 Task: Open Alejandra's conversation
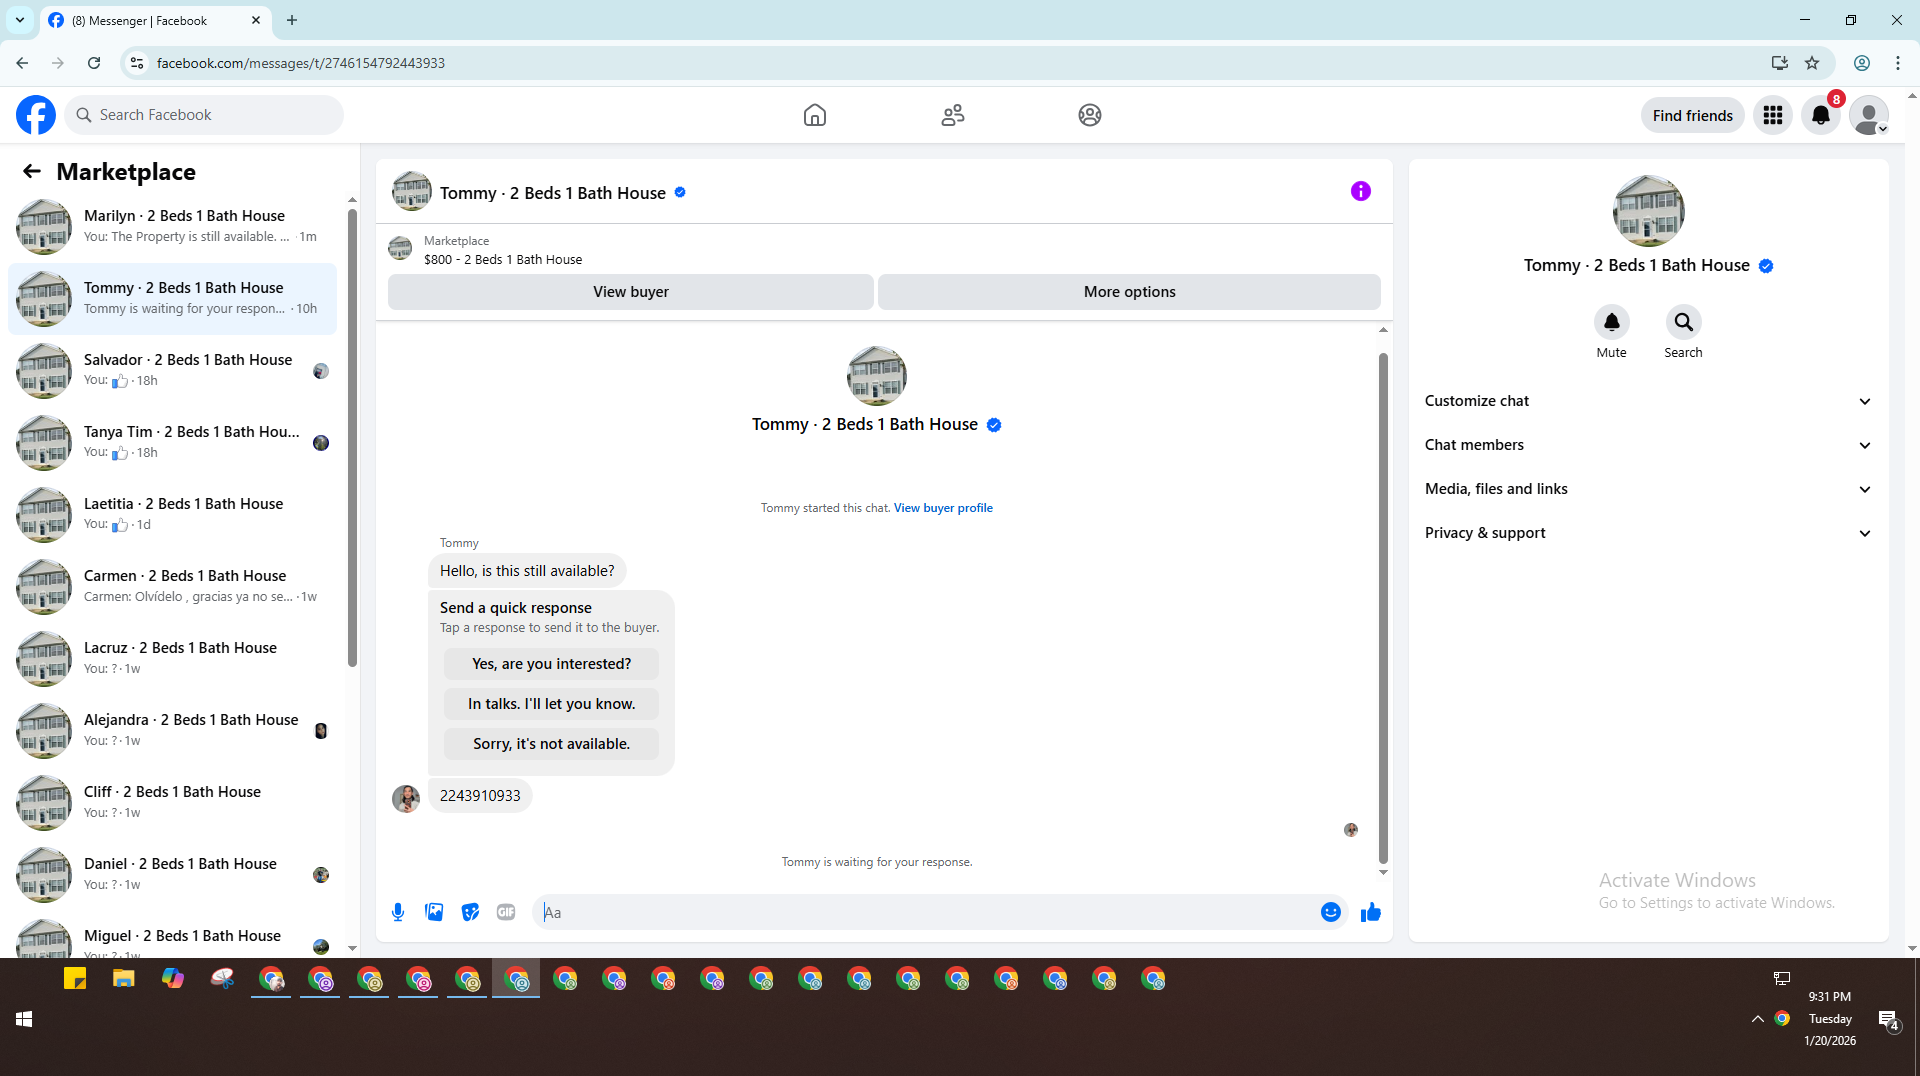pyautogui.click(x=172, y=731)
